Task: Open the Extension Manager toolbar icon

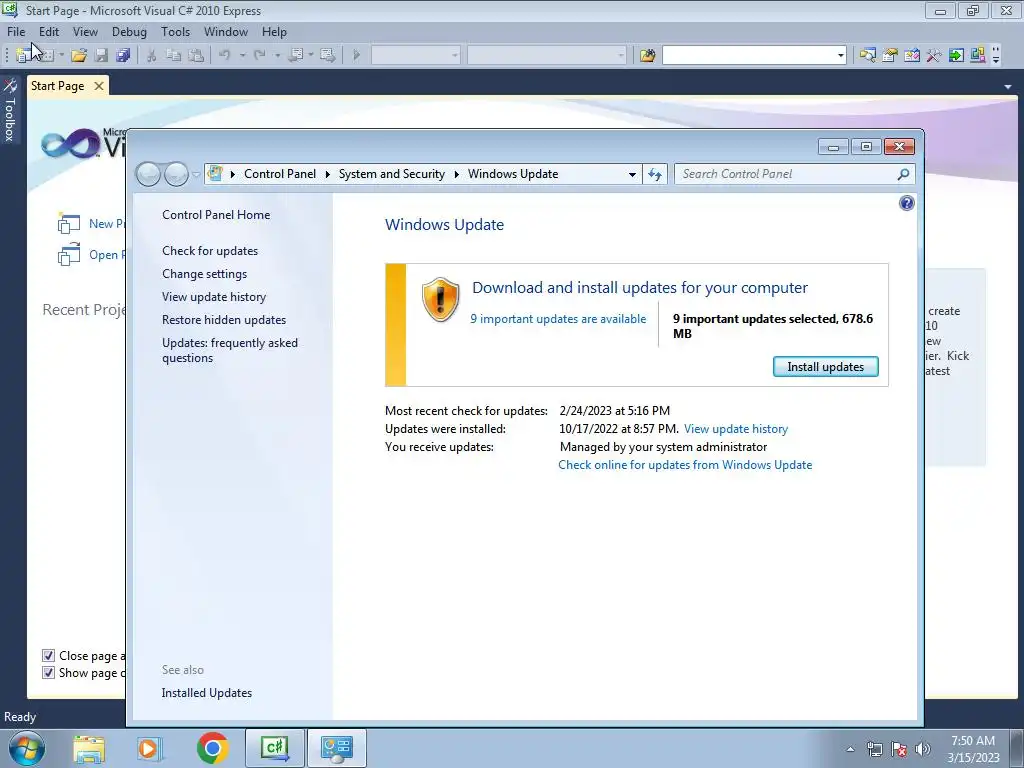Action: [x=978, y=56]
